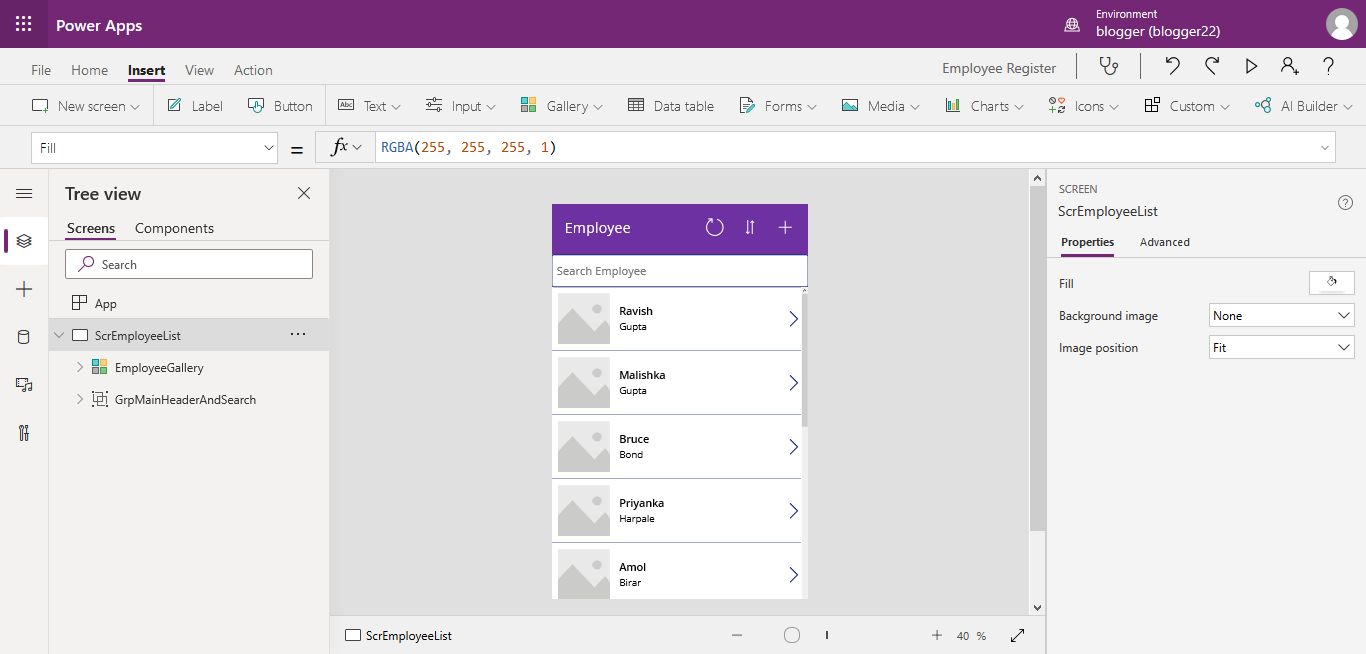Run the App checker stethoscope icon
The height and width of the screenshot is (654, 1366).
click(x=1108, y=66)
